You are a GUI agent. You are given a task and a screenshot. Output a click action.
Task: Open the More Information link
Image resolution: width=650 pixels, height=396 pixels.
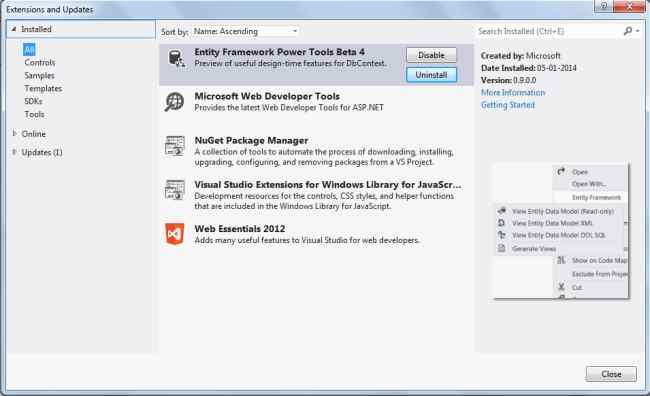(513, 92)
